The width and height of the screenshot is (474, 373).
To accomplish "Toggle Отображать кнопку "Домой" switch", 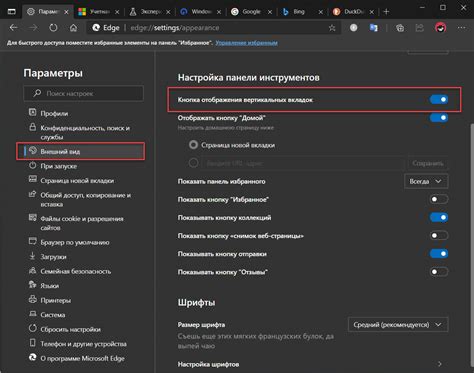I will (x=439, y=117).
